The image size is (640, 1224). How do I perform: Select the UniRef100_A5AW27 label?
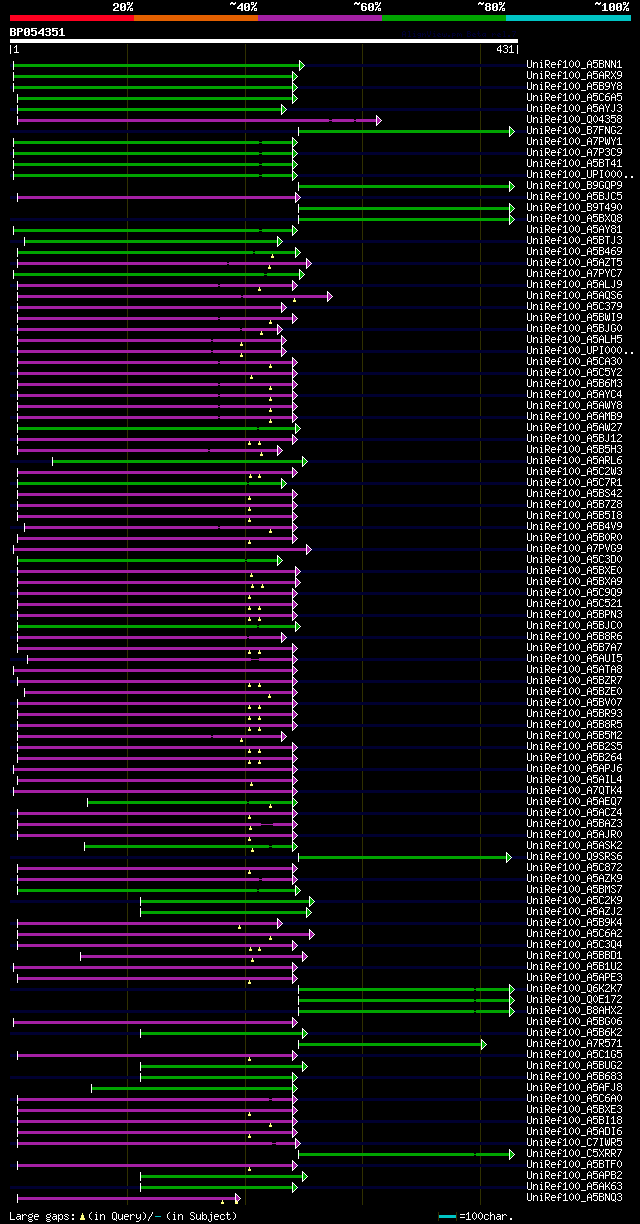coord(574,428)
